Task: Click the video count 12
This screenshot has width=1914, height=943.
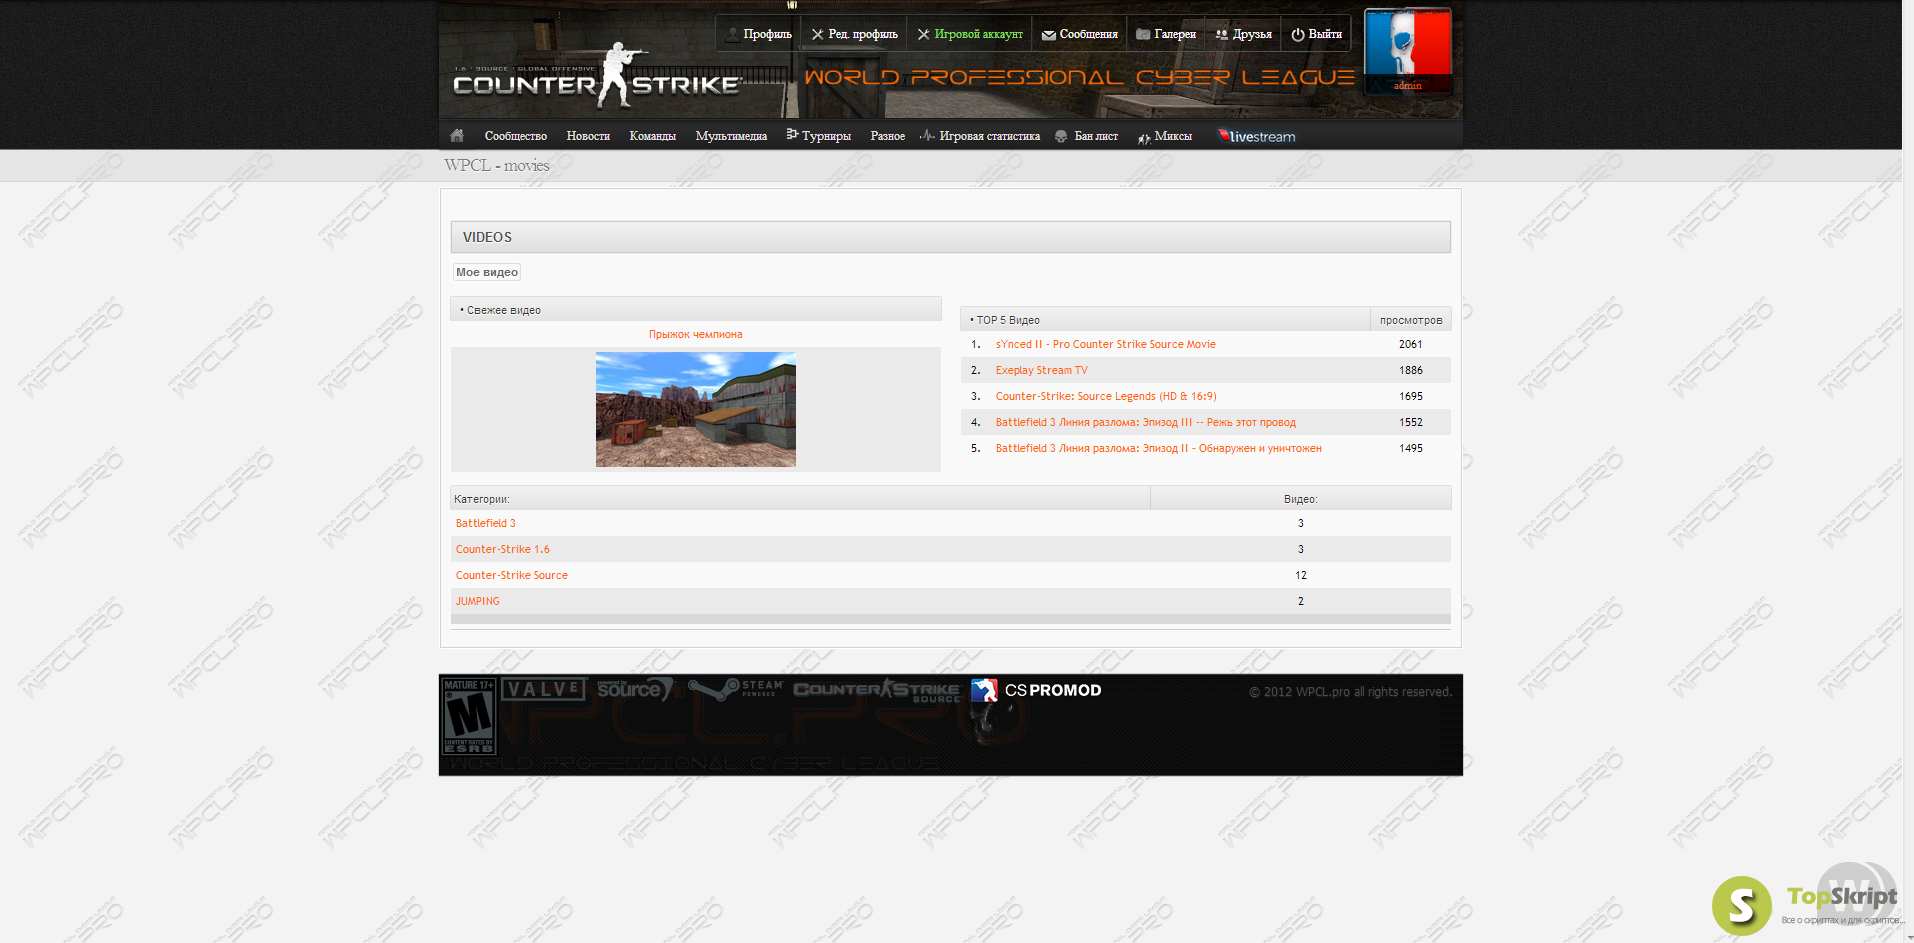Action: point(1300,575)
